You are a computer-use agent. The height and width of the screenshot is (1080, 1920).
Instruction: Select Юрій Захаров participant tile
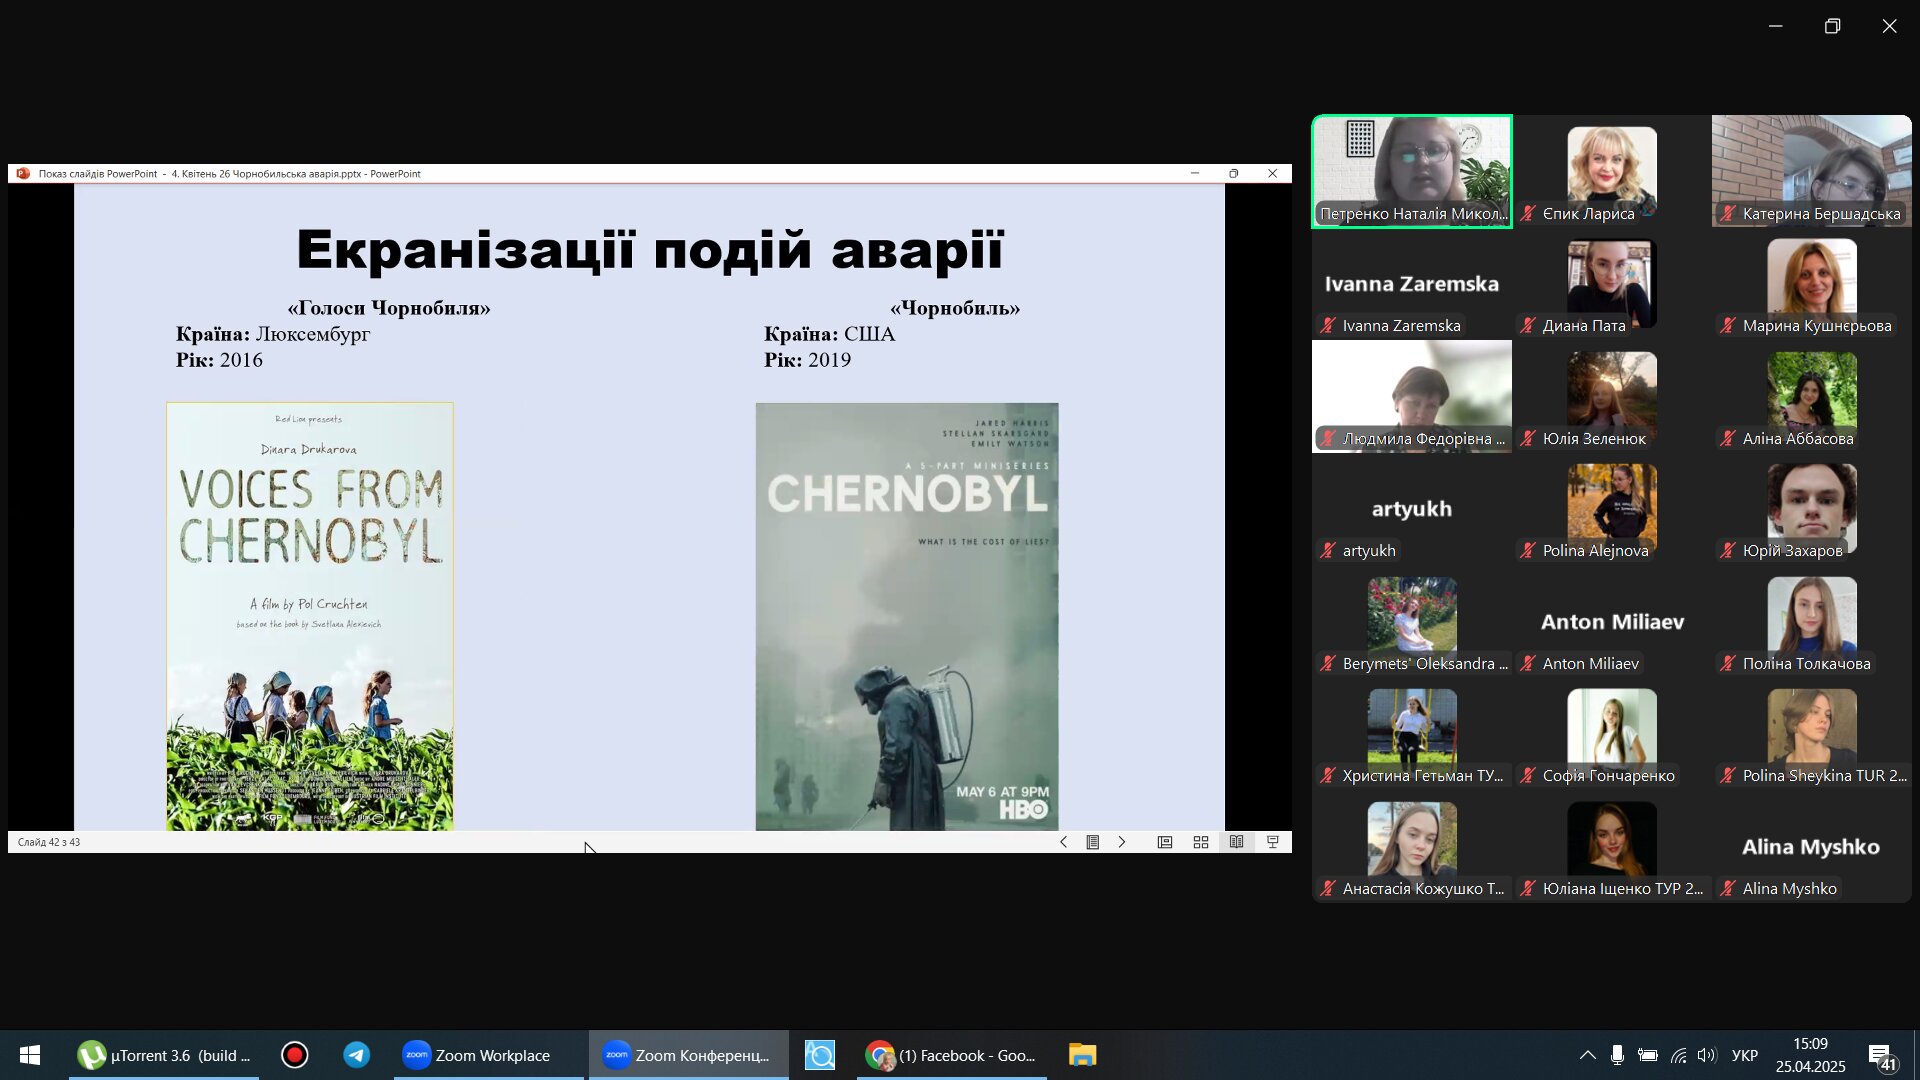click(x=1812, y=509)
